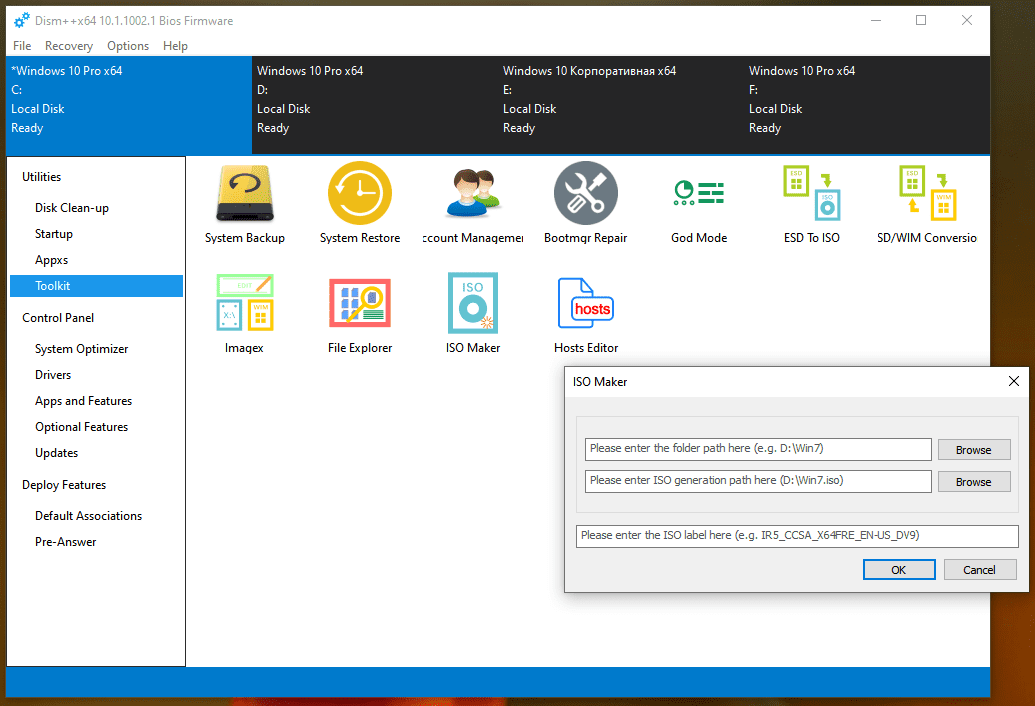The width and height of the screenshot is (1035, 706).
Task: Minimize the Dism++ window
Action: (x=876, y=20)
